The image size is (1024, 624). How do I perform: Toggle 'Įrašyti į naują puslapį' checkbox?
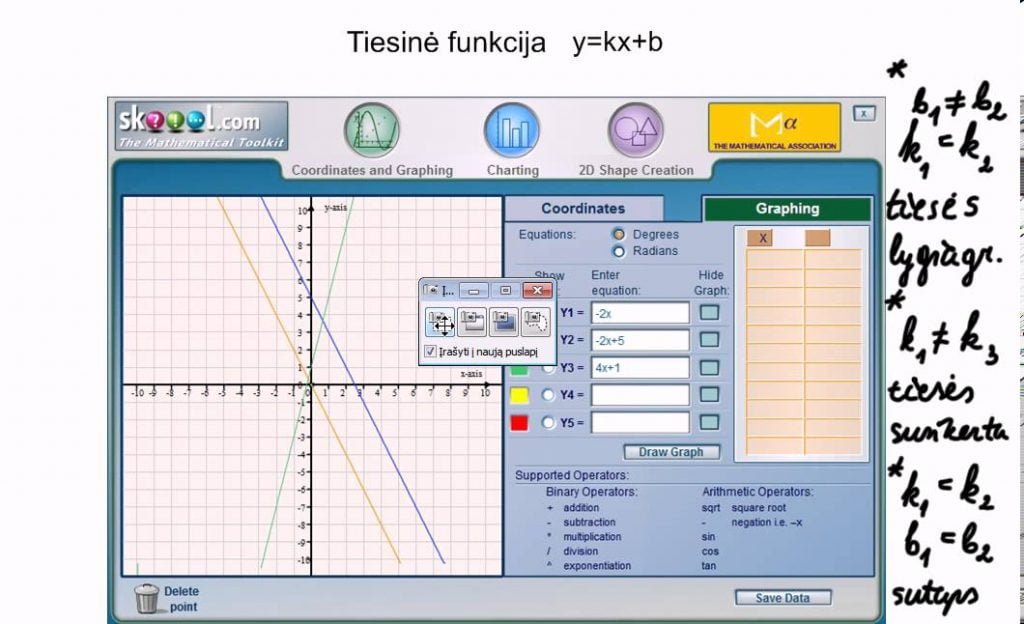coord(430,351)
